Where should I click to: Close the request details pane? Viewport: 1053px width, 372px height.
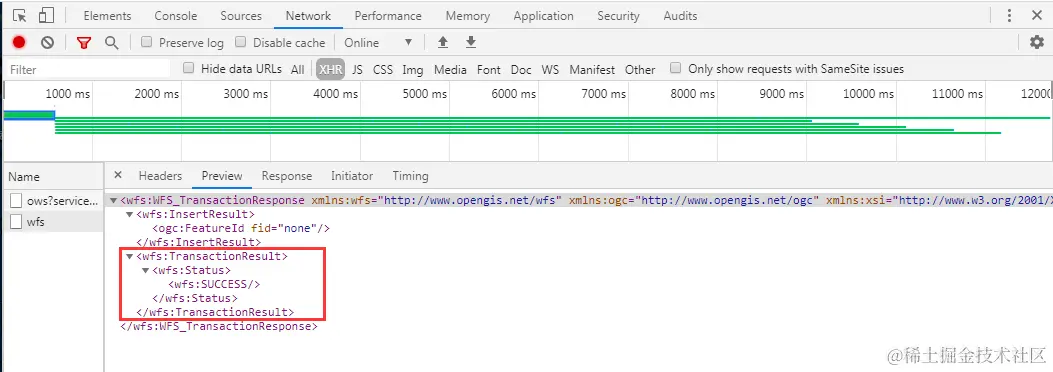[118, 175]
